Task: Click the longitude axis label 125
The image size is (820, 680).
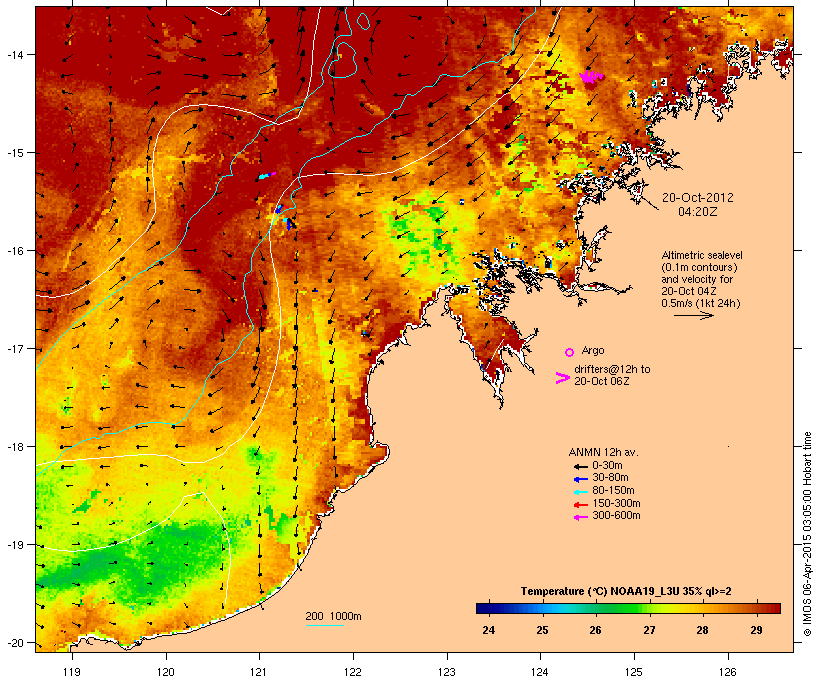Action: point(634,672)
